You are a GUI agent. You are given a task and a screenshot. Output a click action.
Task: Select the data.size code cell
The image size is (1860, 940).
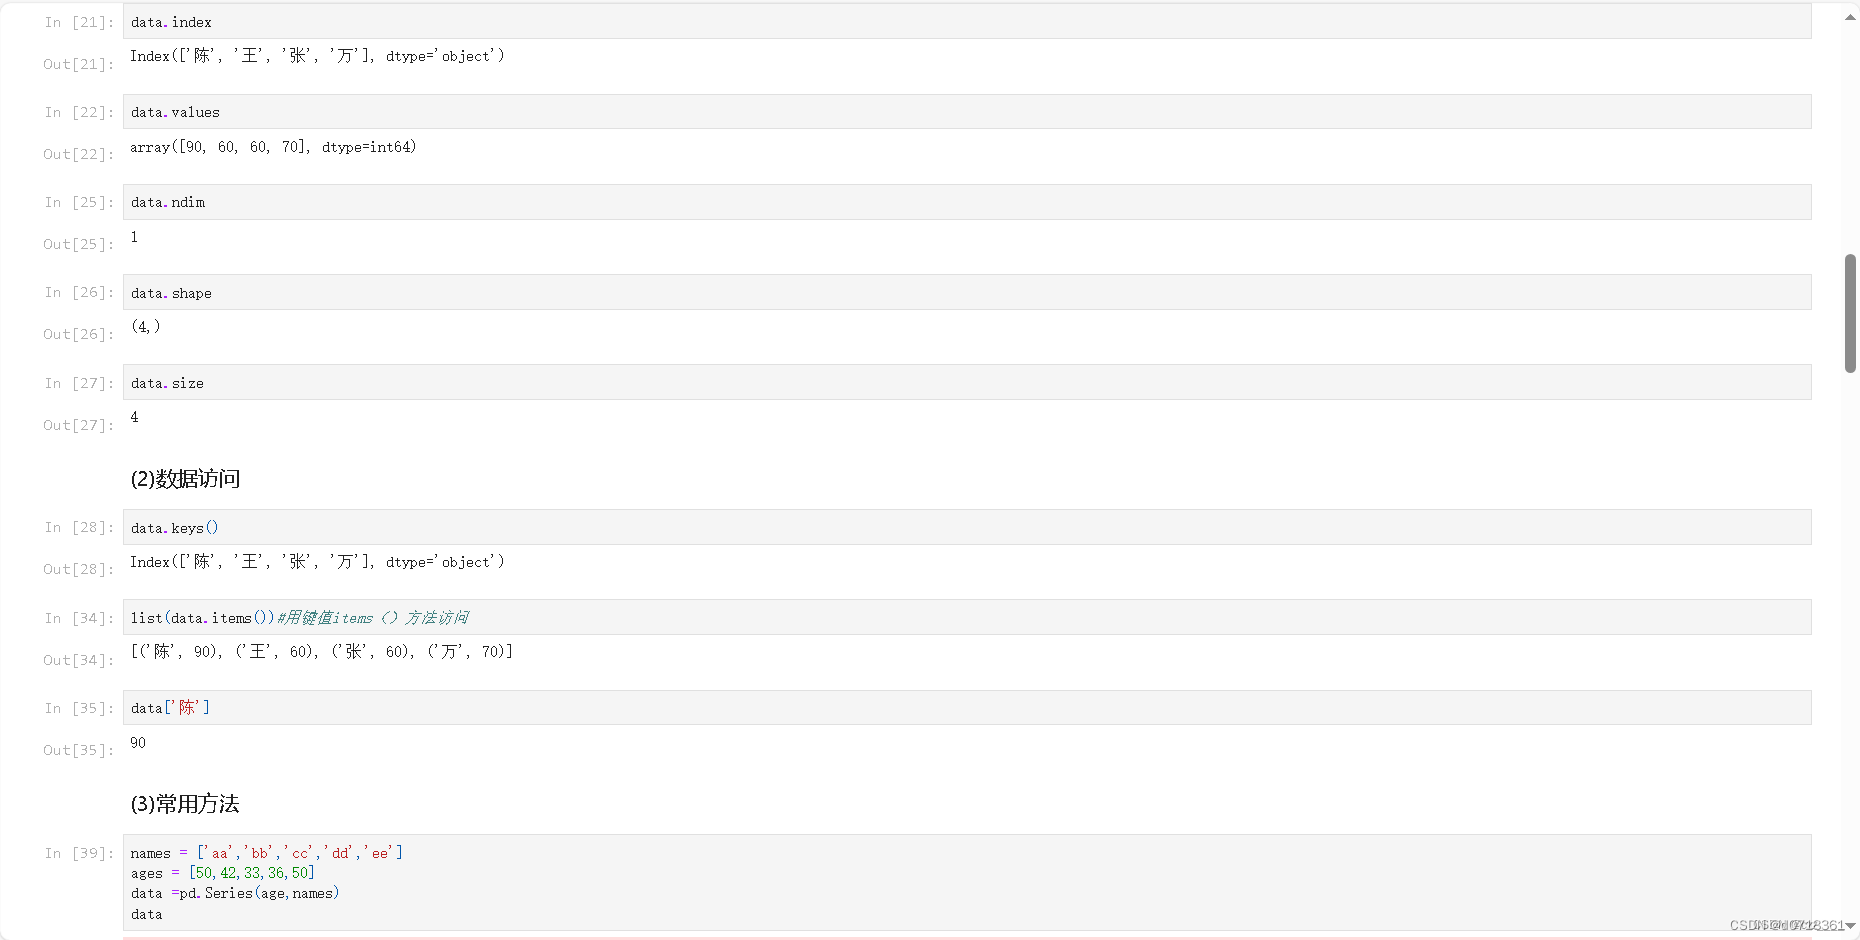[x=967, y=382]
